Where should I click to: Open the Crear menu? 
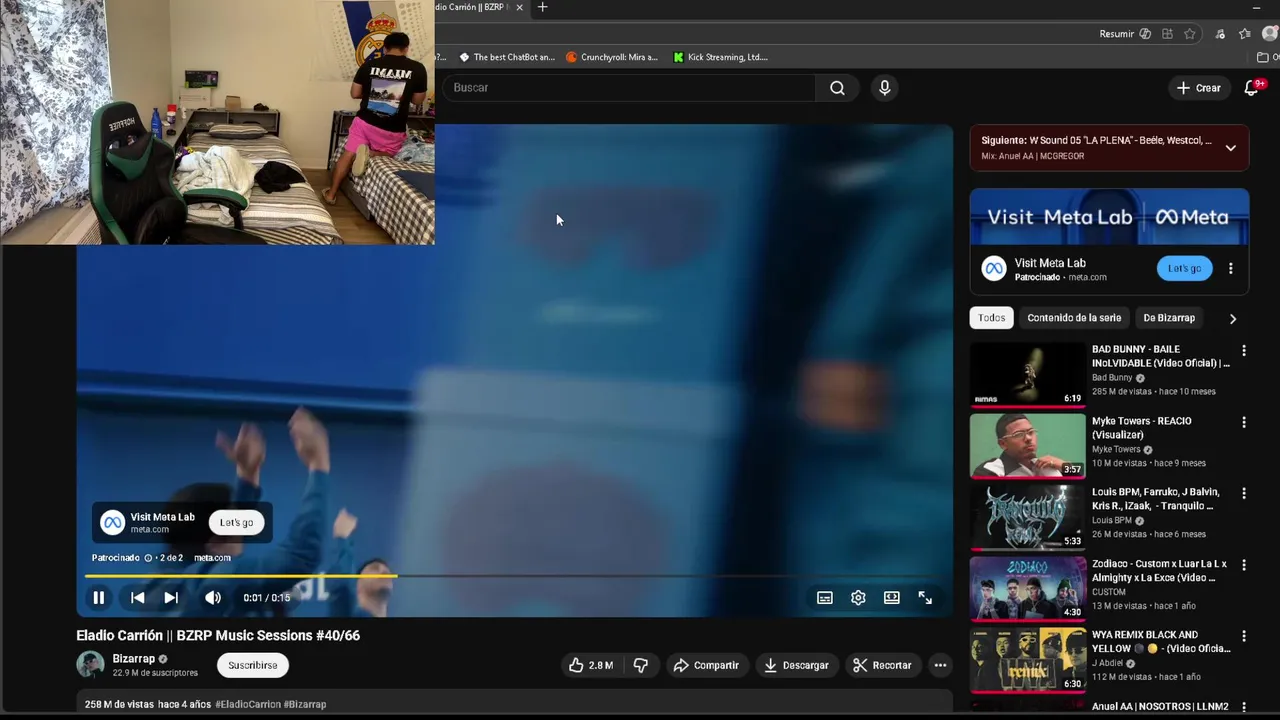[x=1199, y=88]
